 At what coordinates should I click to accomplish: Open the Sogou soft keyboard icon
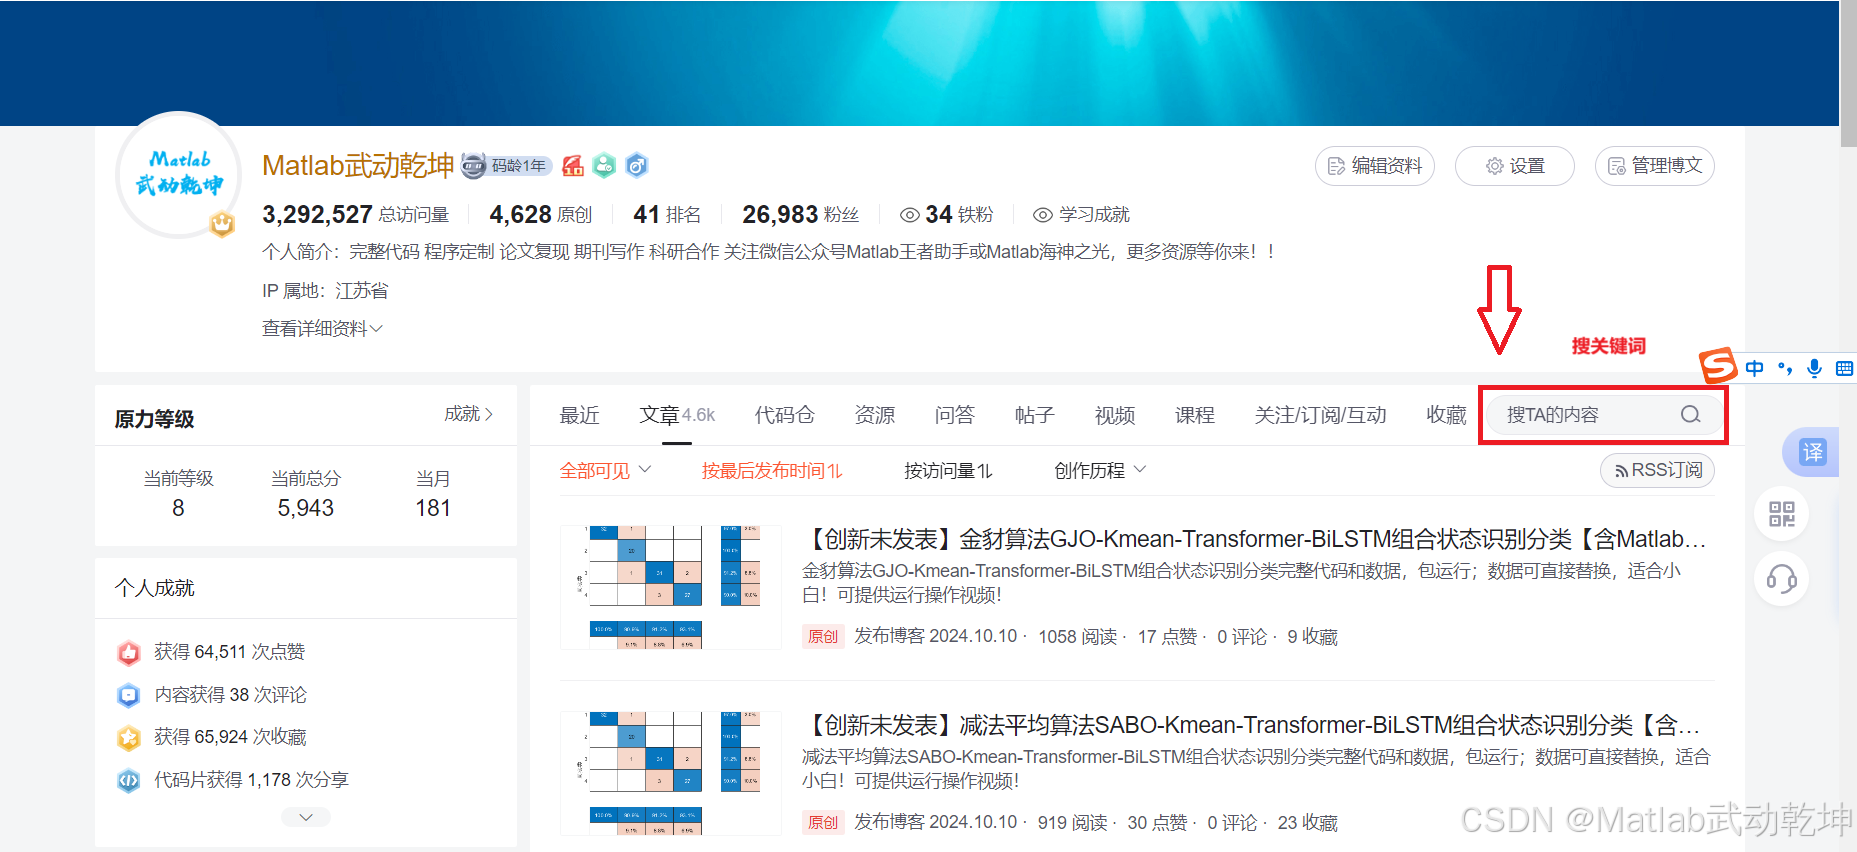[1844, 368]
